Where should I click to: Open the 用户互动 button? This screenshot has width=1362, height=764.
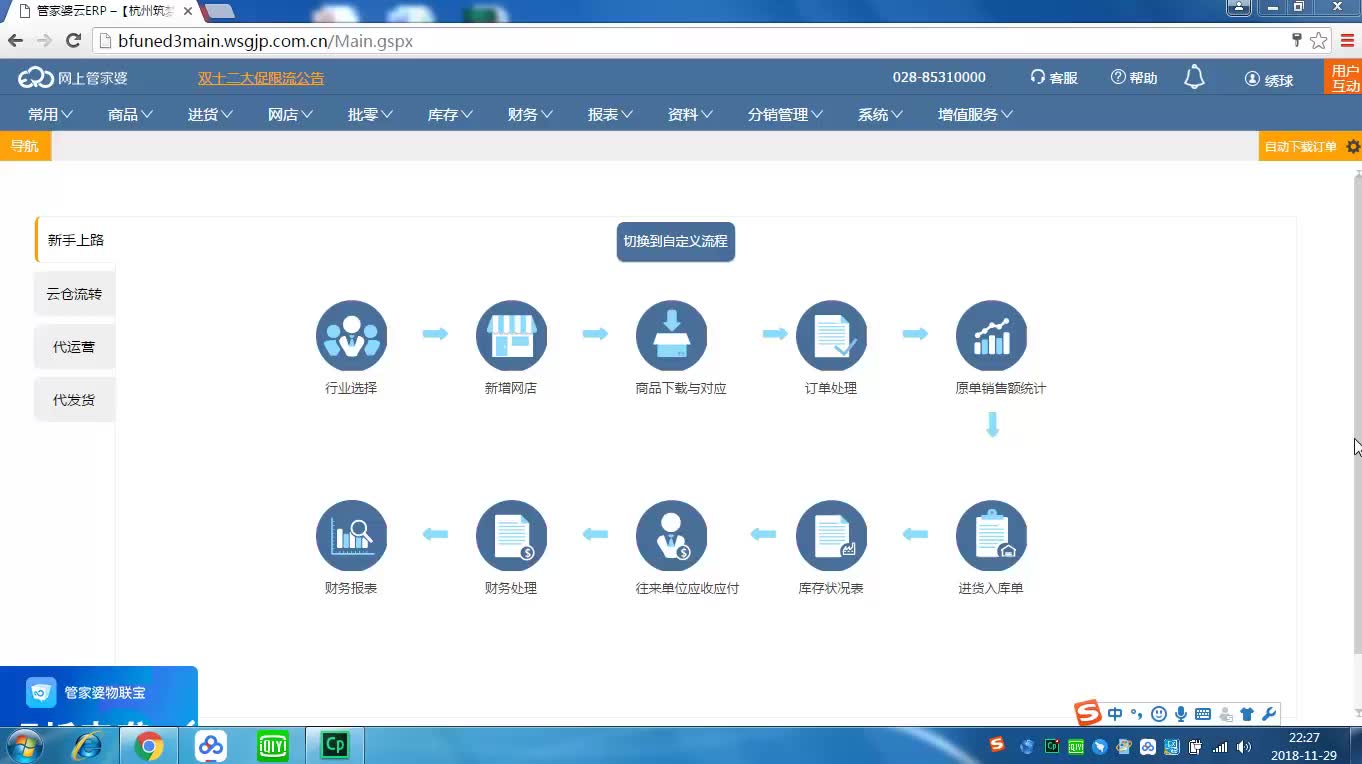point(1345,78)
